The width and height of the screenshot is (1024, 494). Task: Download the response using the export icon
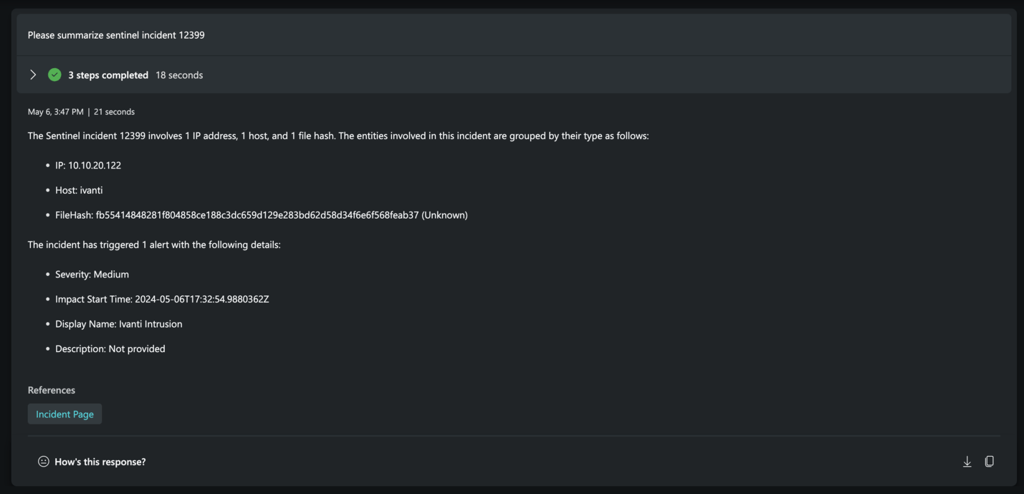[x=967, y=462]
